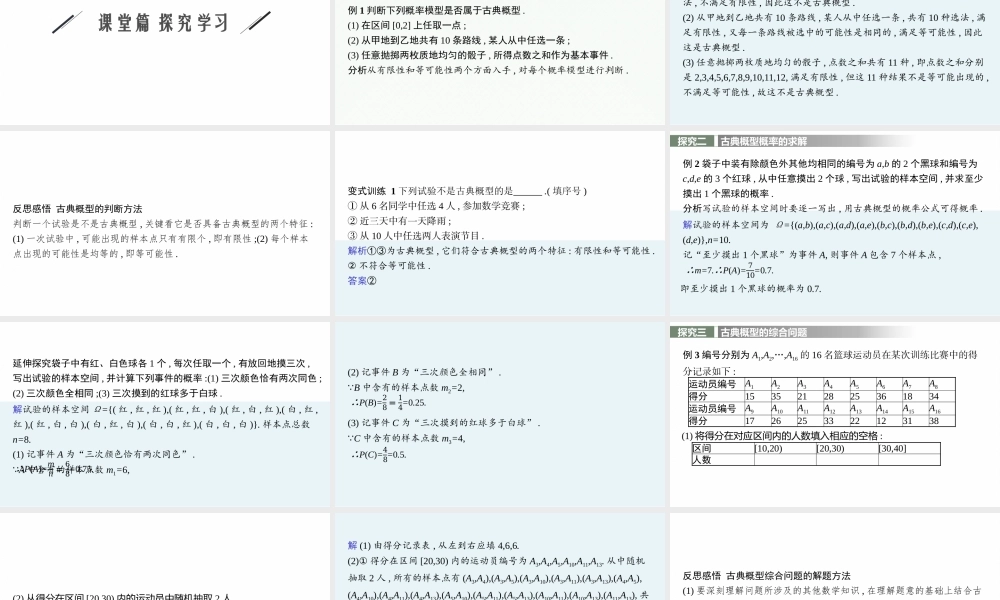Click the decorative slash icon left of title
This screenshot has height=600, width=1000.
(x=66, y=19)
